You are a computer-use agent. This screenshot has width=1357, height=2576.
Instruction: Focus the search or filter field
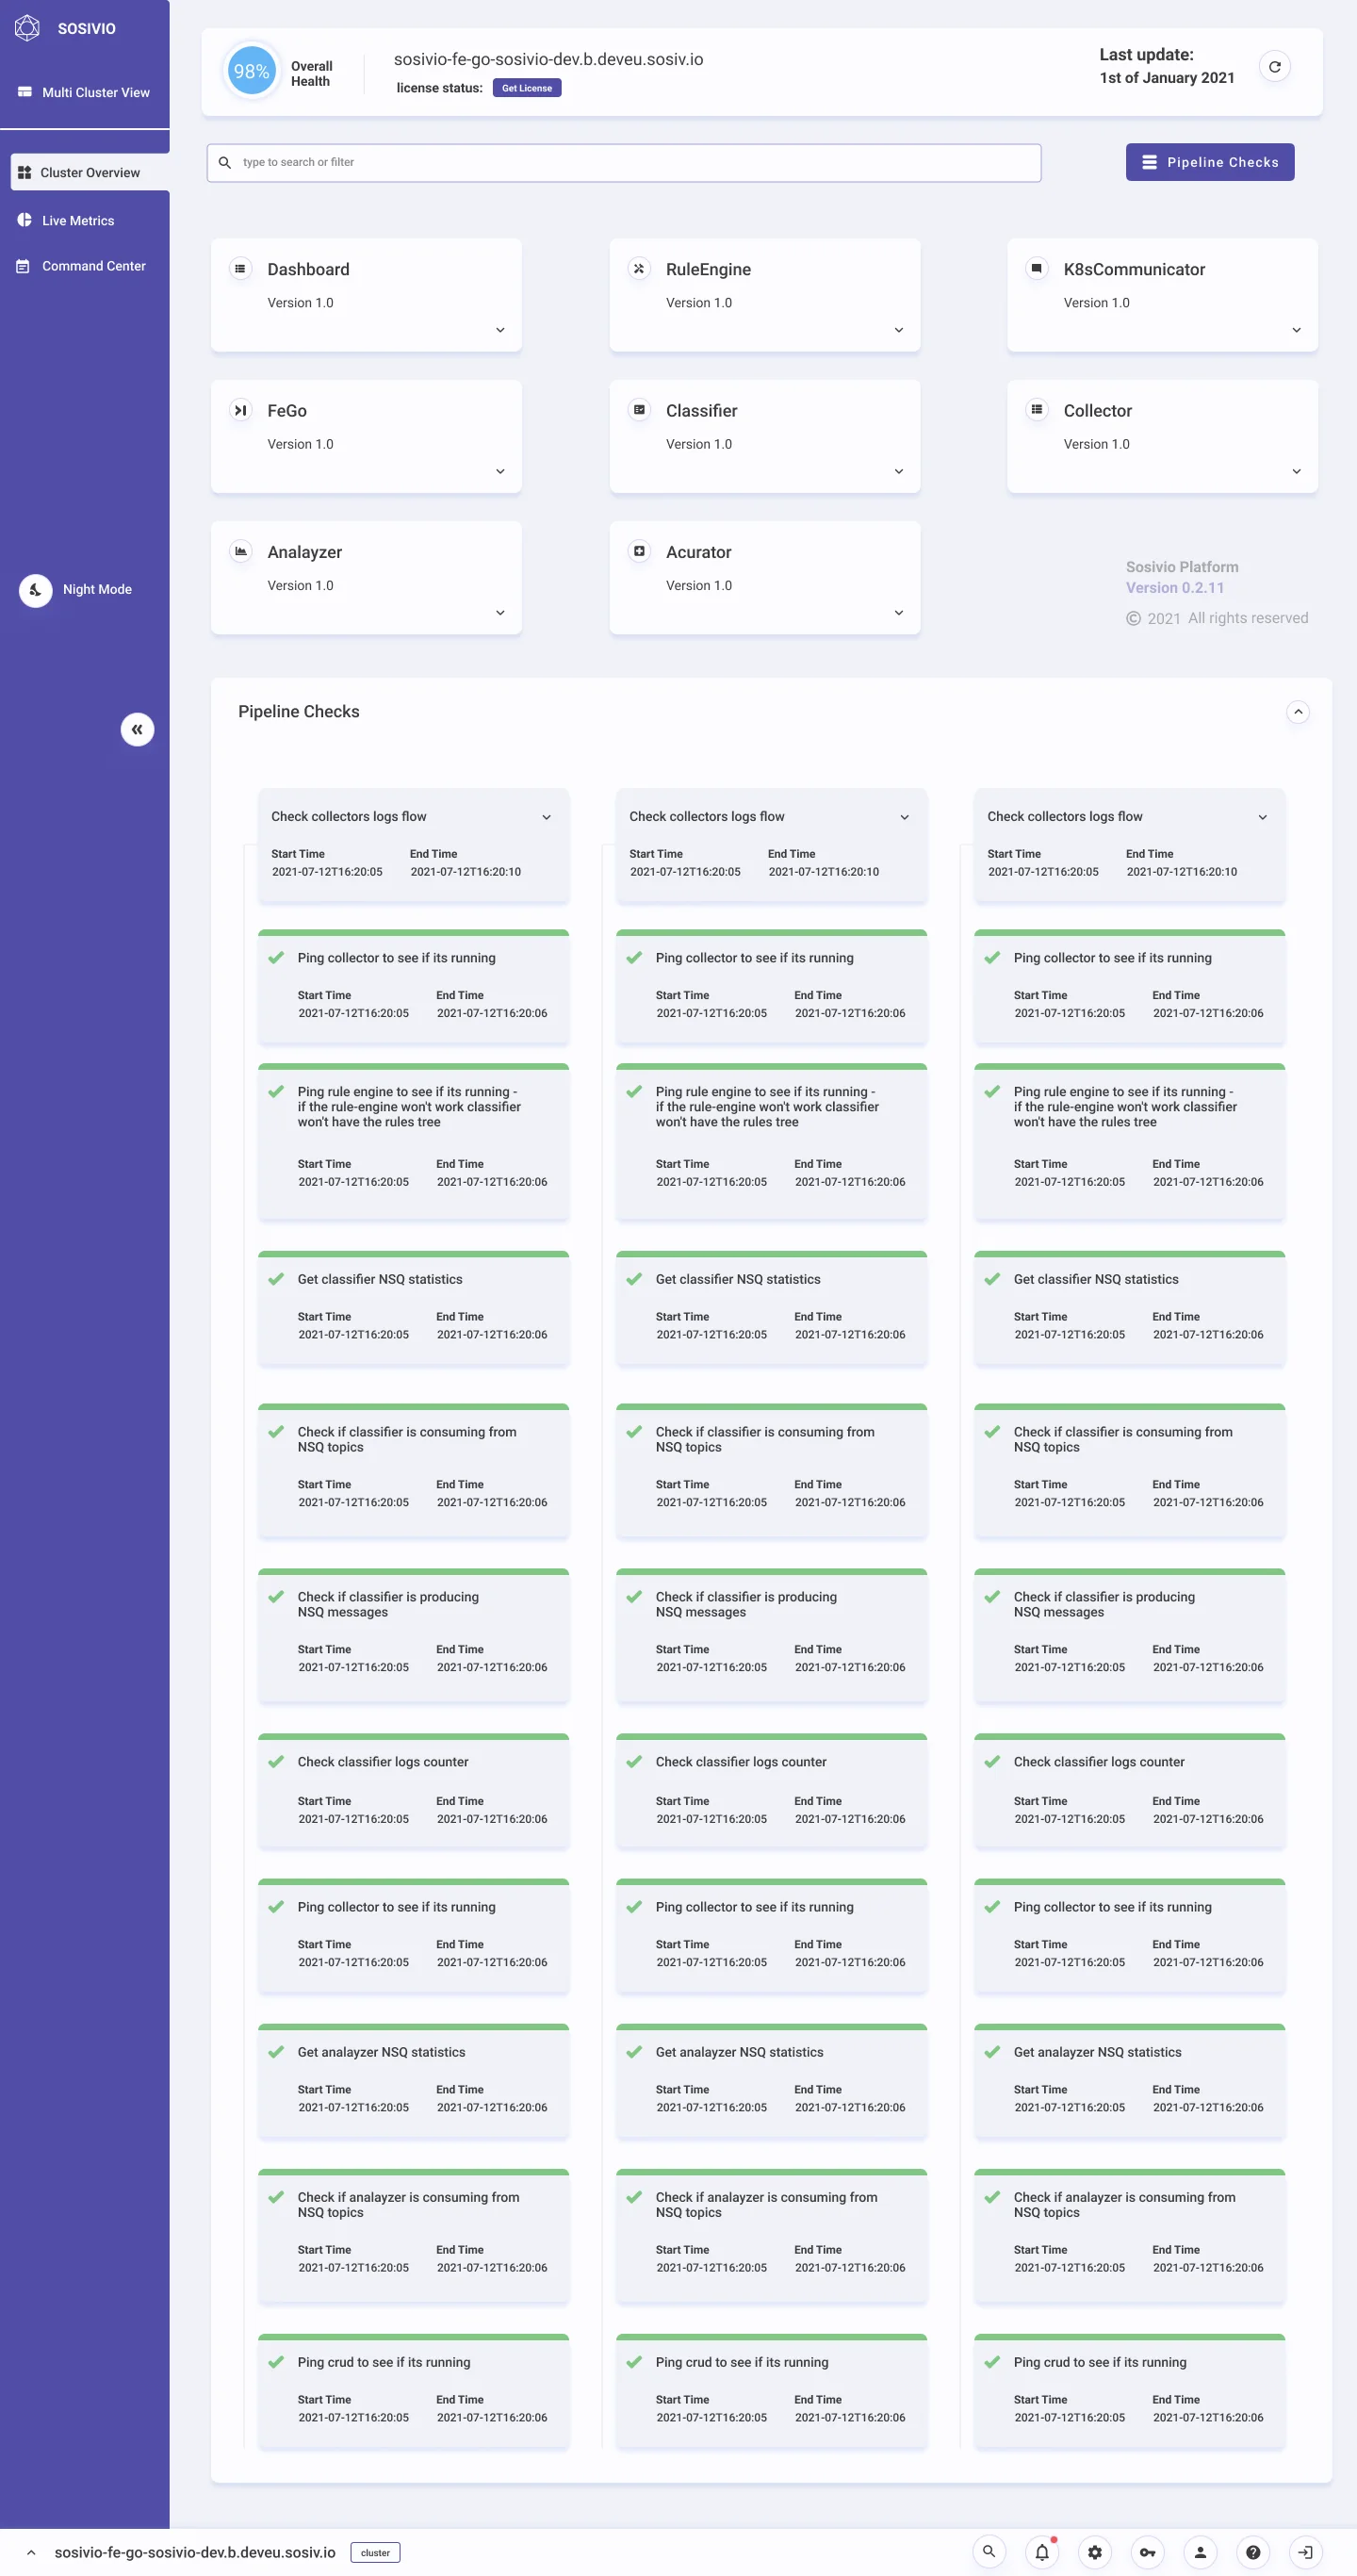pos(624,162)
